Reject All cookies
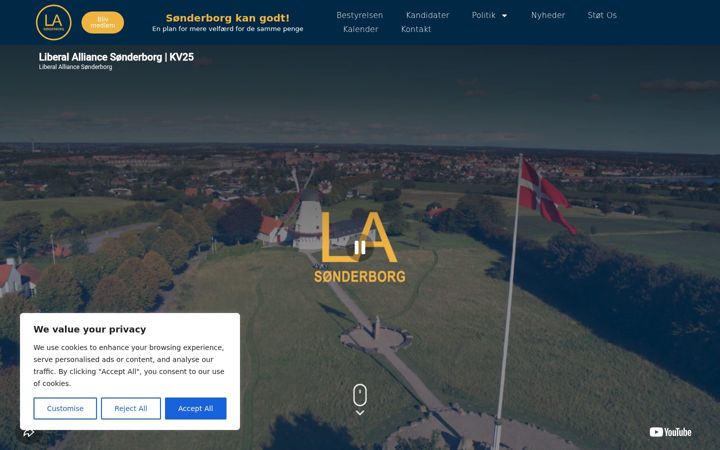 131,408
